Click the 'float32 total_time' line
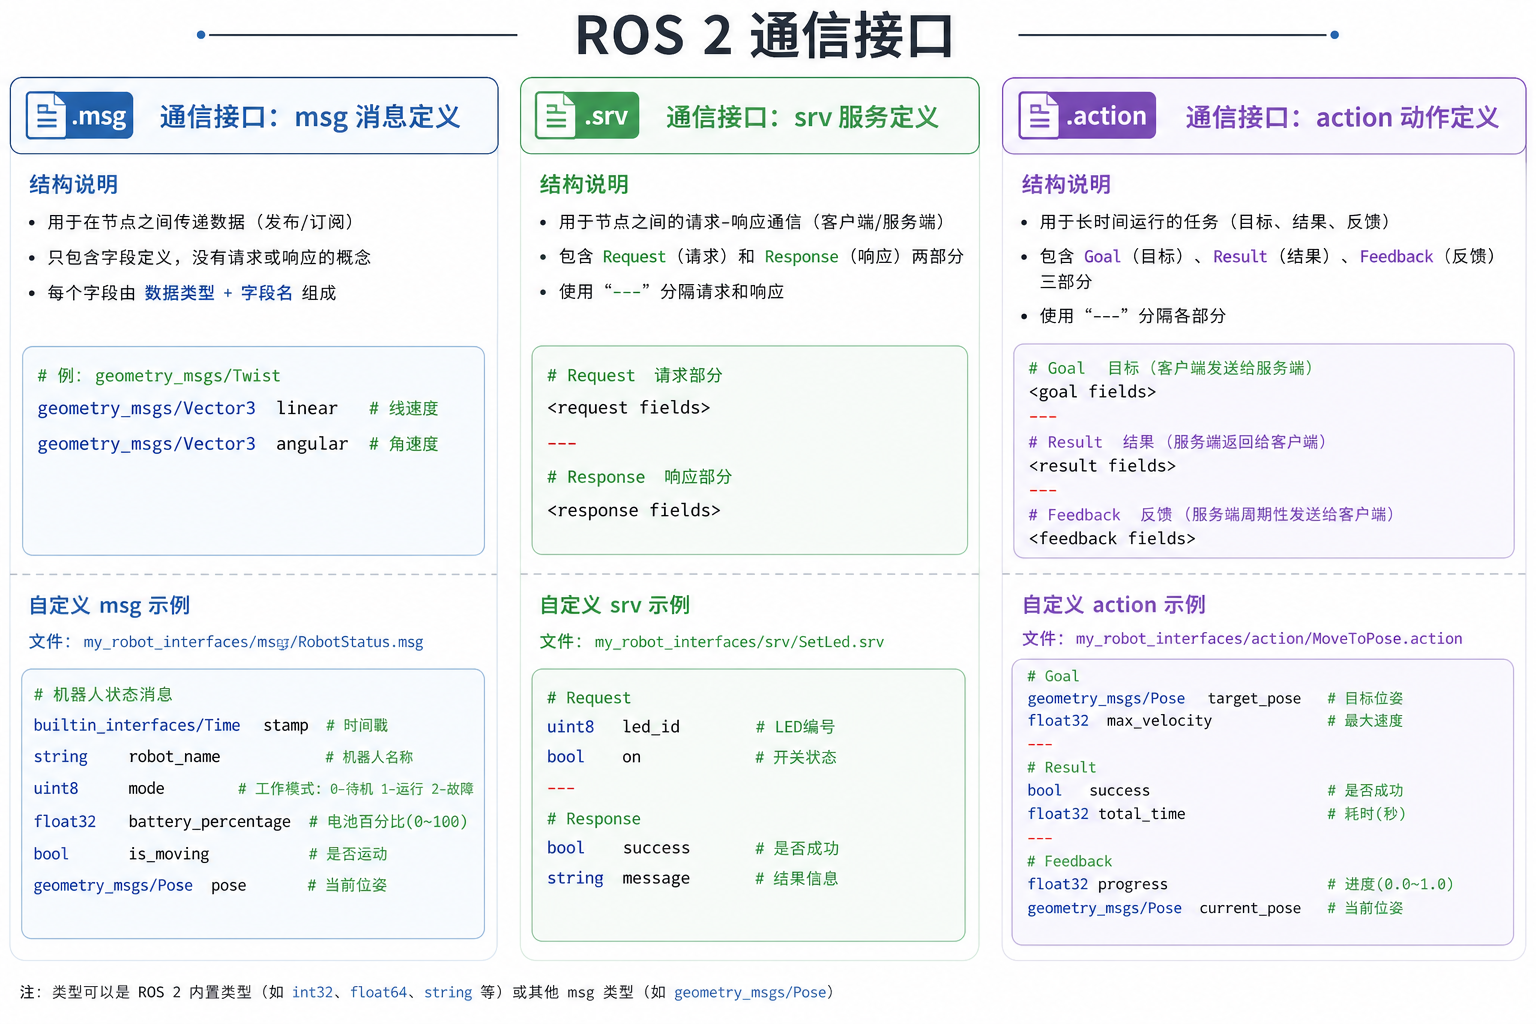1536x1024 pixels. 1216,814
